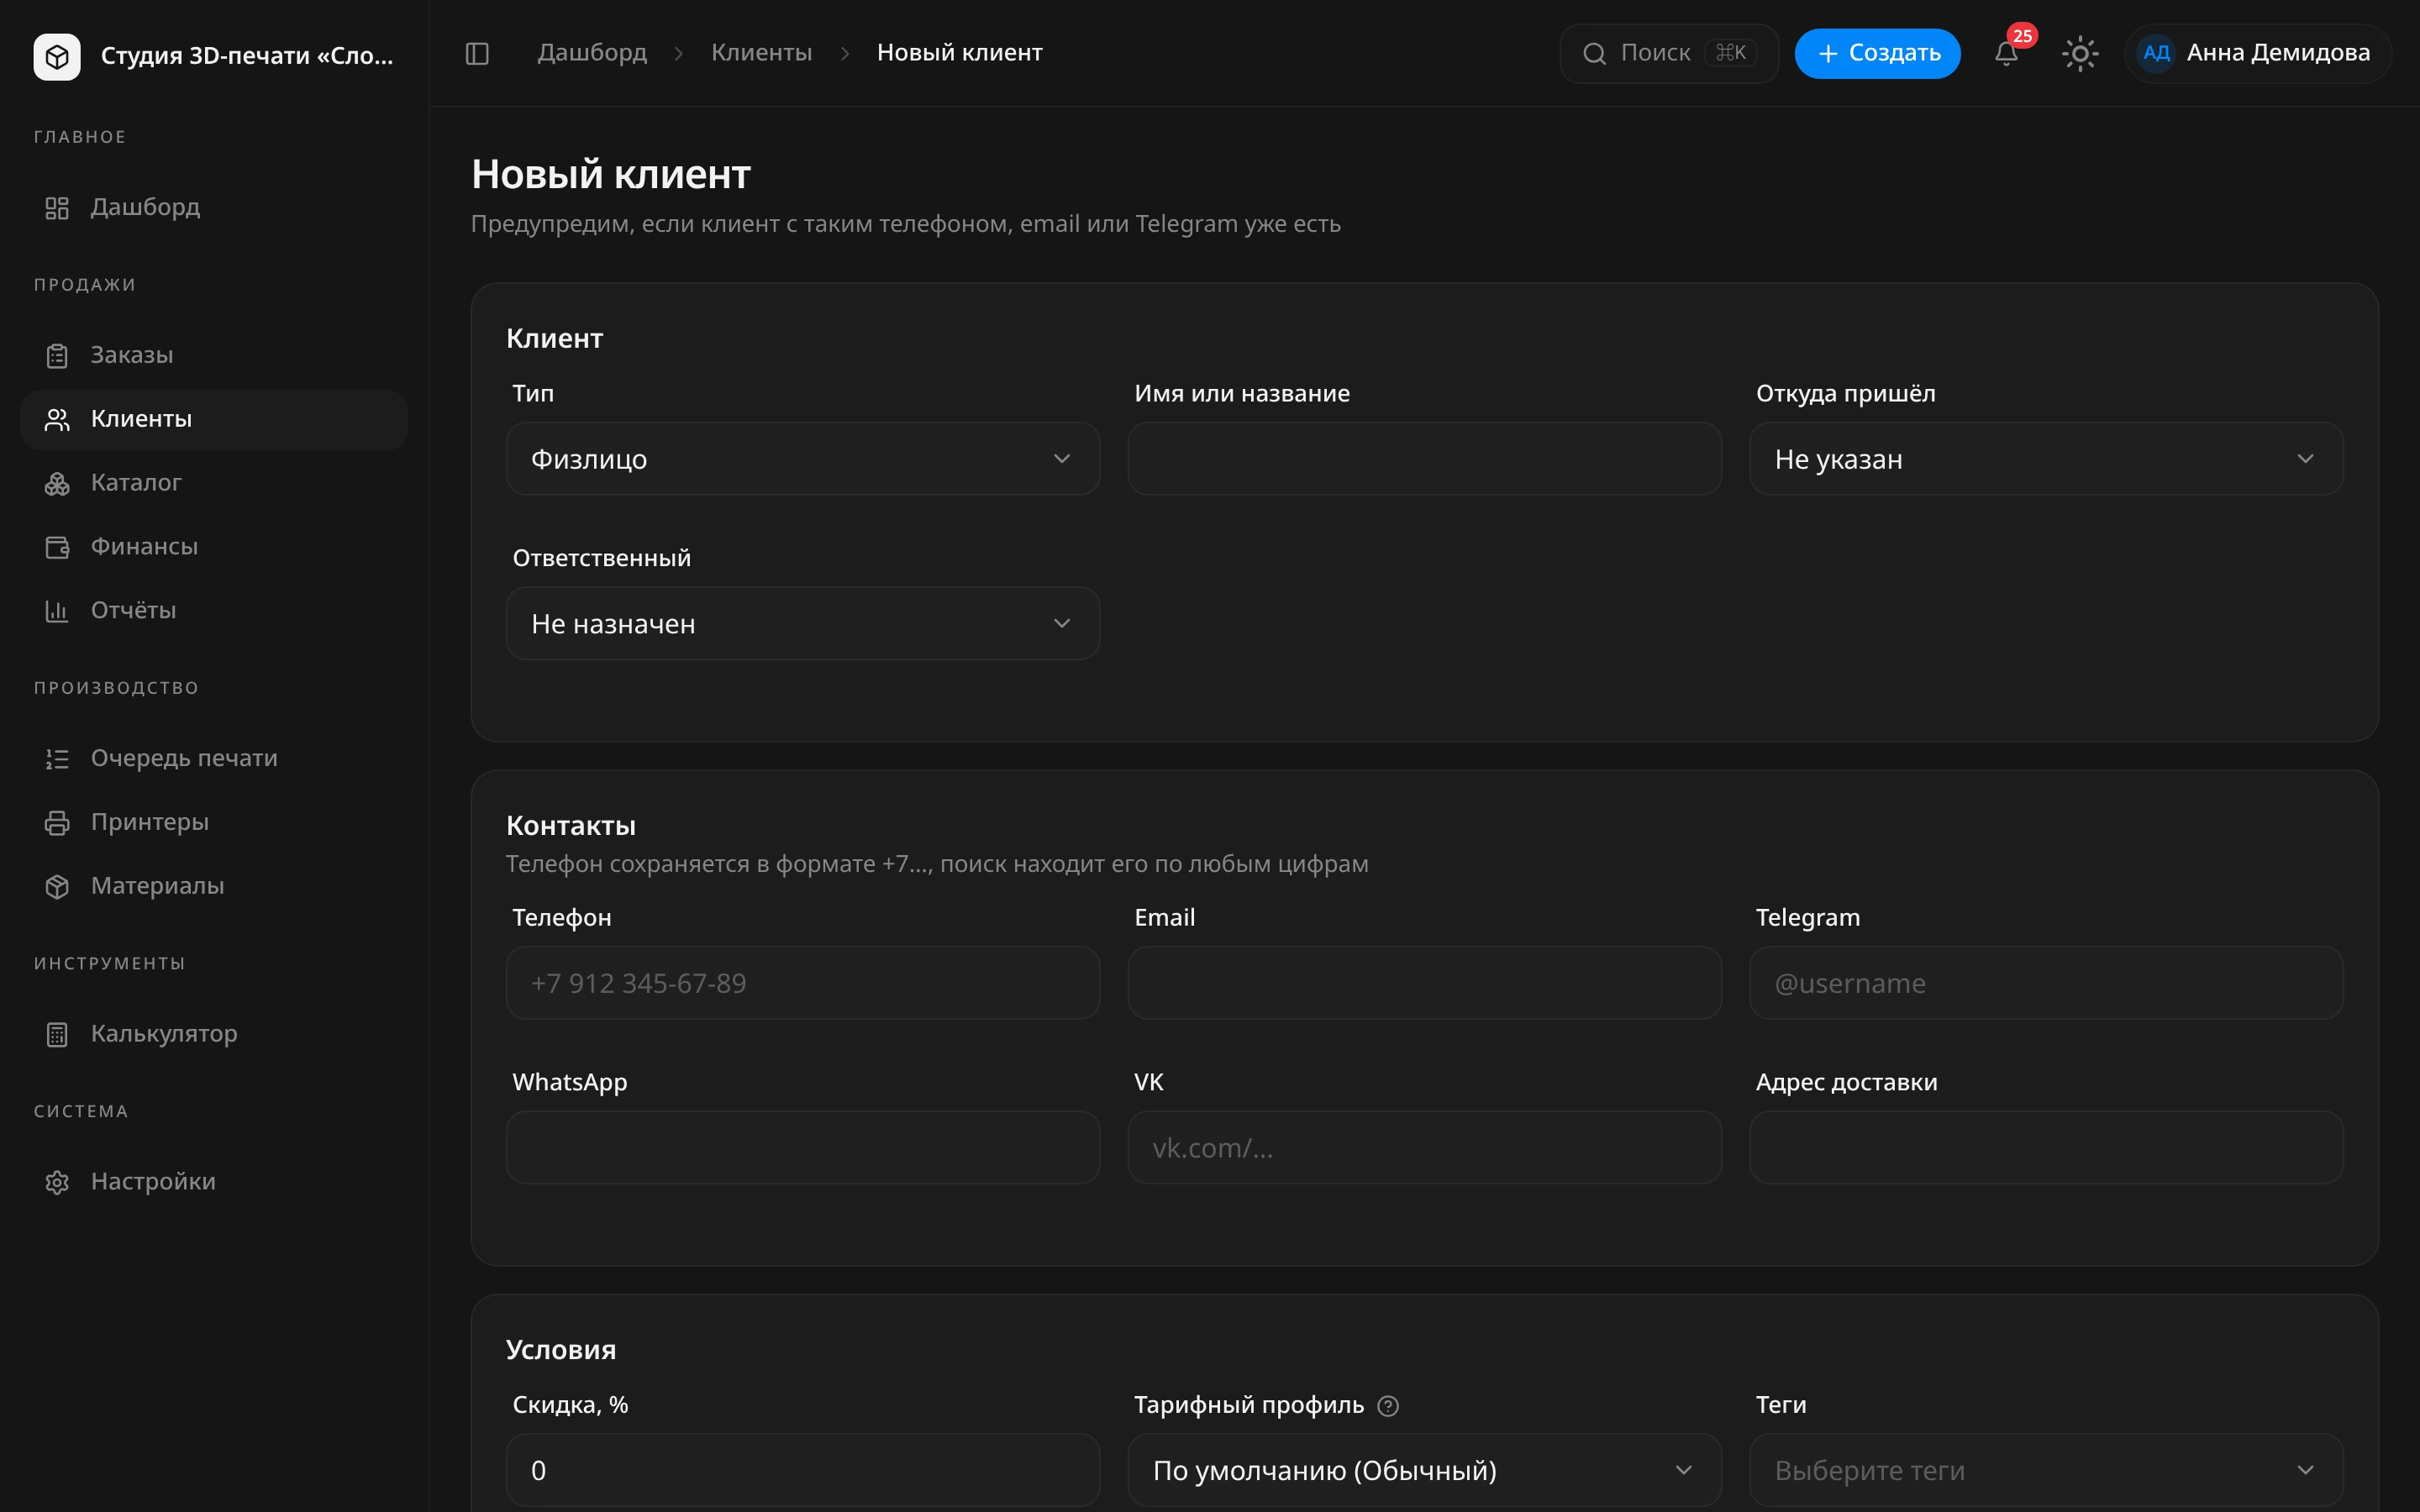Focus the Имя или название field
The width and height of the screenshot is (2420, 1512).
click(1424, 459)
